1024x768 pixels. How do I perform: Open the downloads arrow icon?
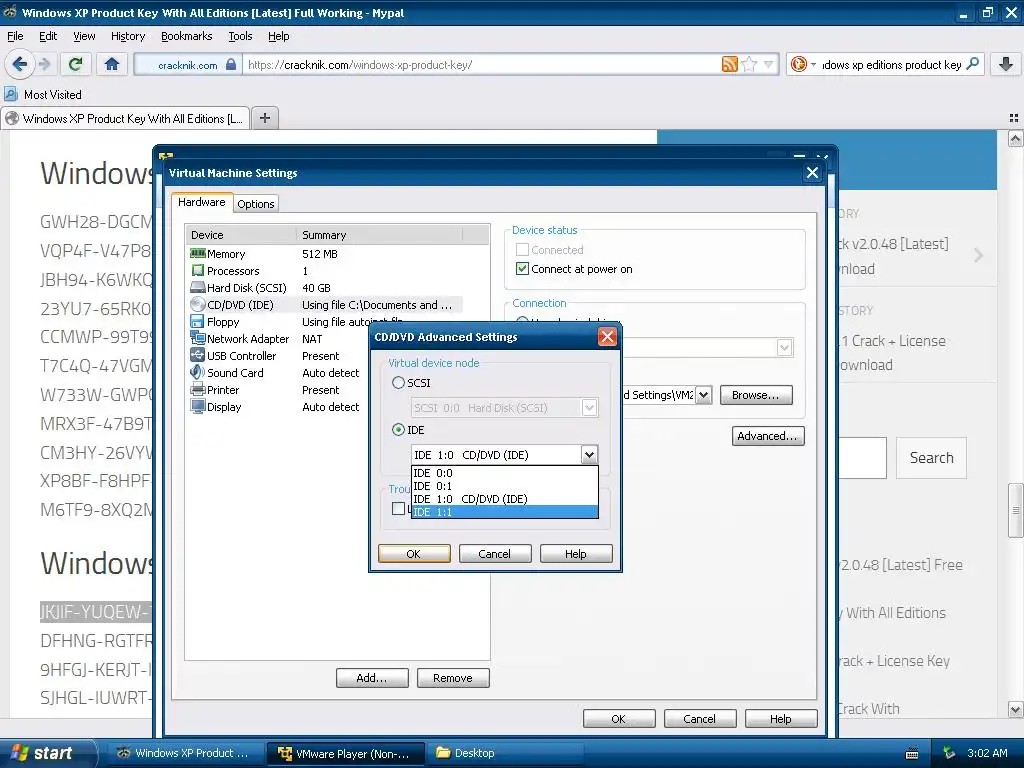(1006, 64)
